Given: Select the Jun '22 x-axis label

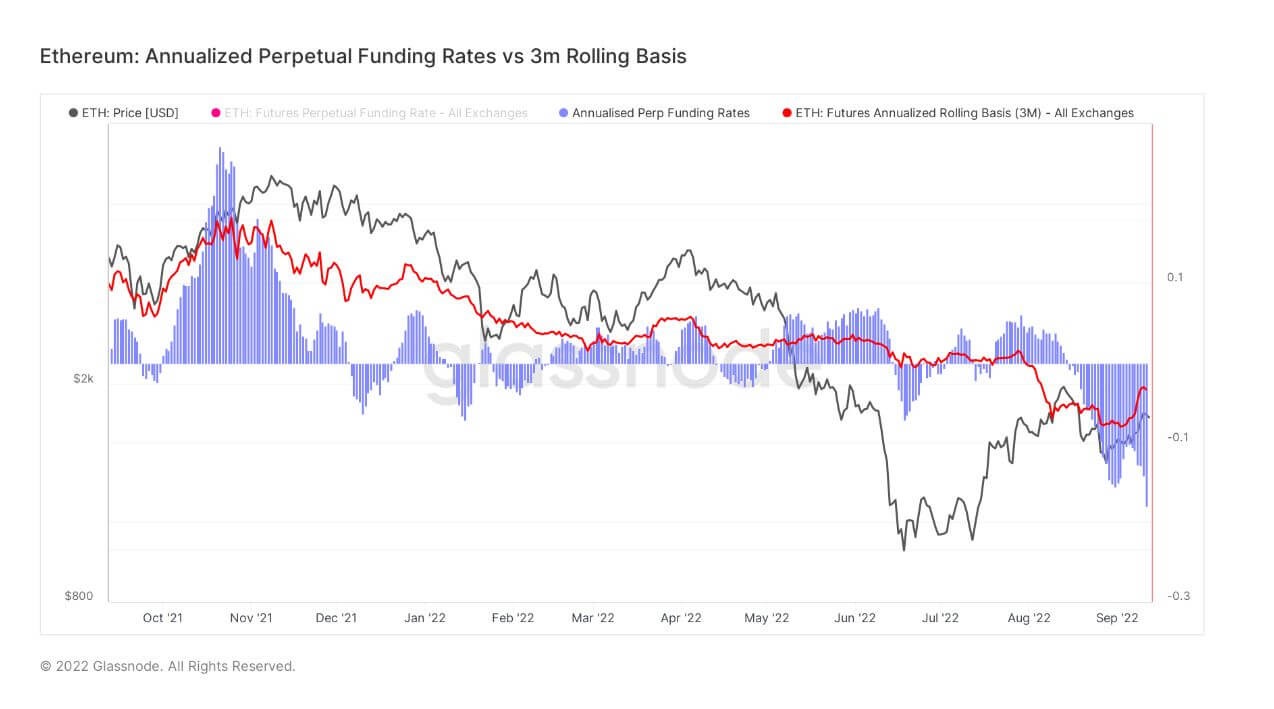Looking at the screenshot, I should (854, 618).
